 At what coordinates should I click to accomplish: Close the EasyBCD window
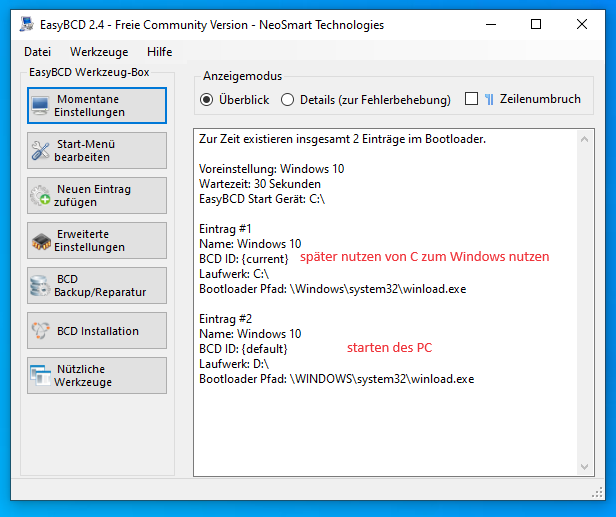(582, 24)
